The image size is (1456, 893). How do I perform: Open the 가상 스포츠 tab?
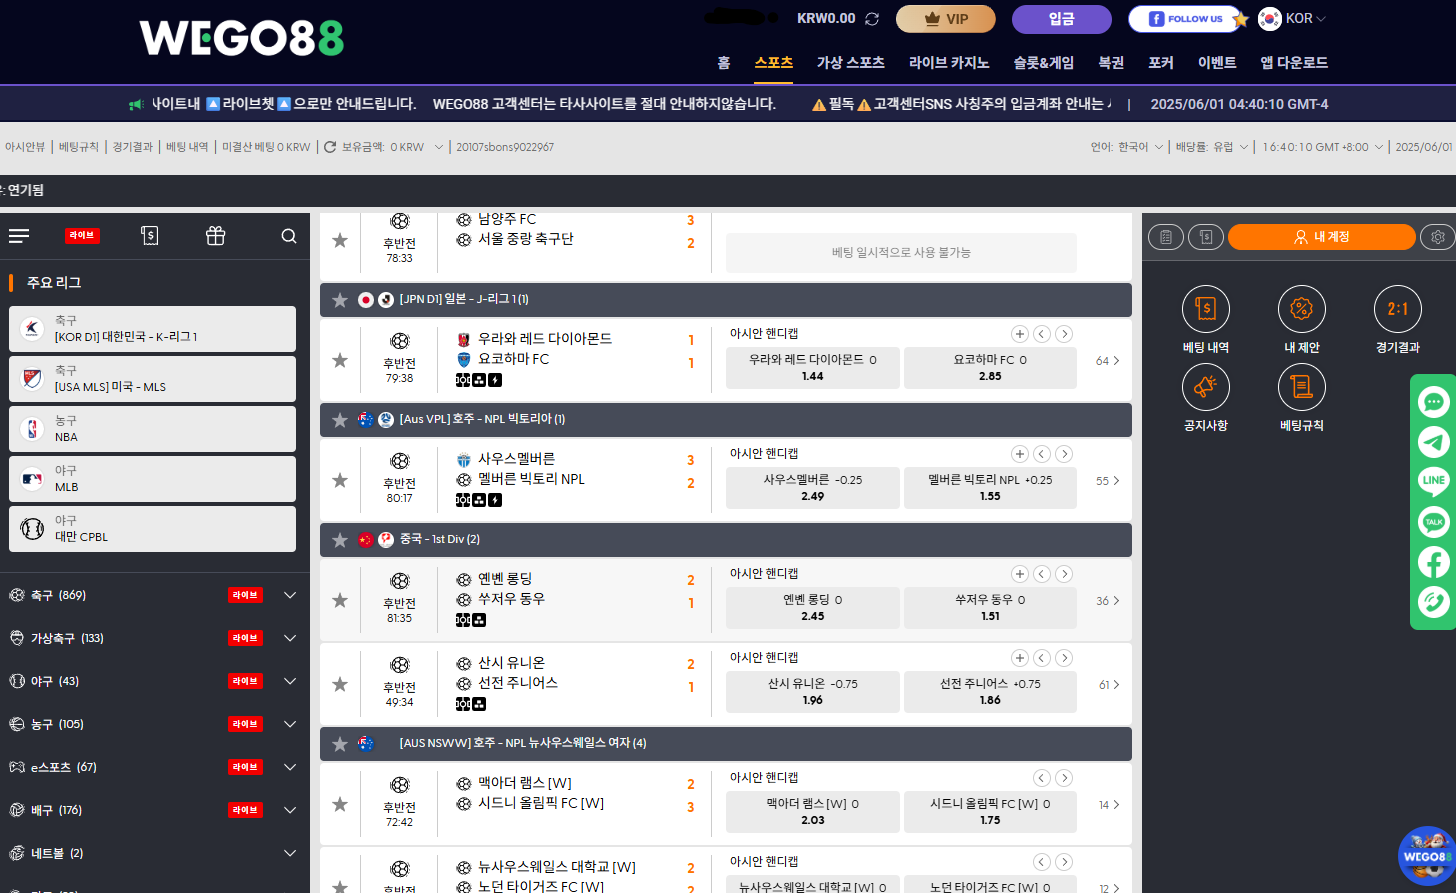(x=850, y=62)
